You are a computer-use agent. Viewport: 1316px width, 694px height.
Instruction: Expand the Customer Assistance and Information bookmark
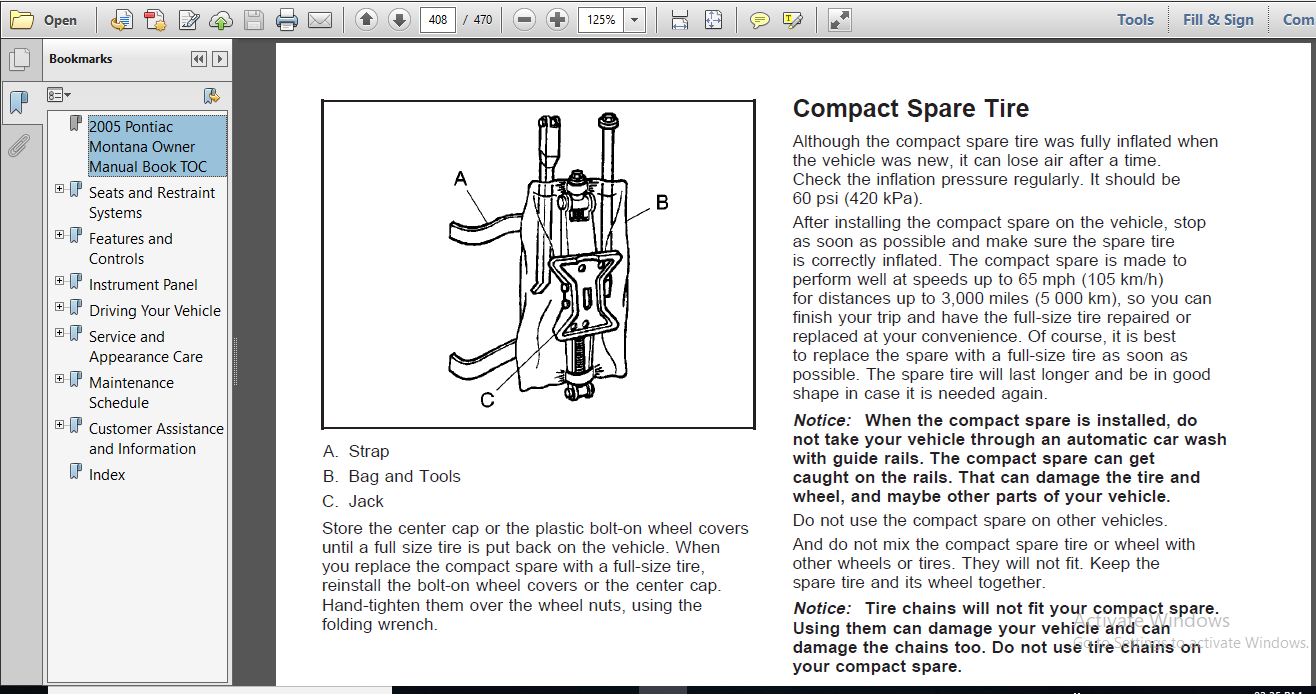pos(60,424)
